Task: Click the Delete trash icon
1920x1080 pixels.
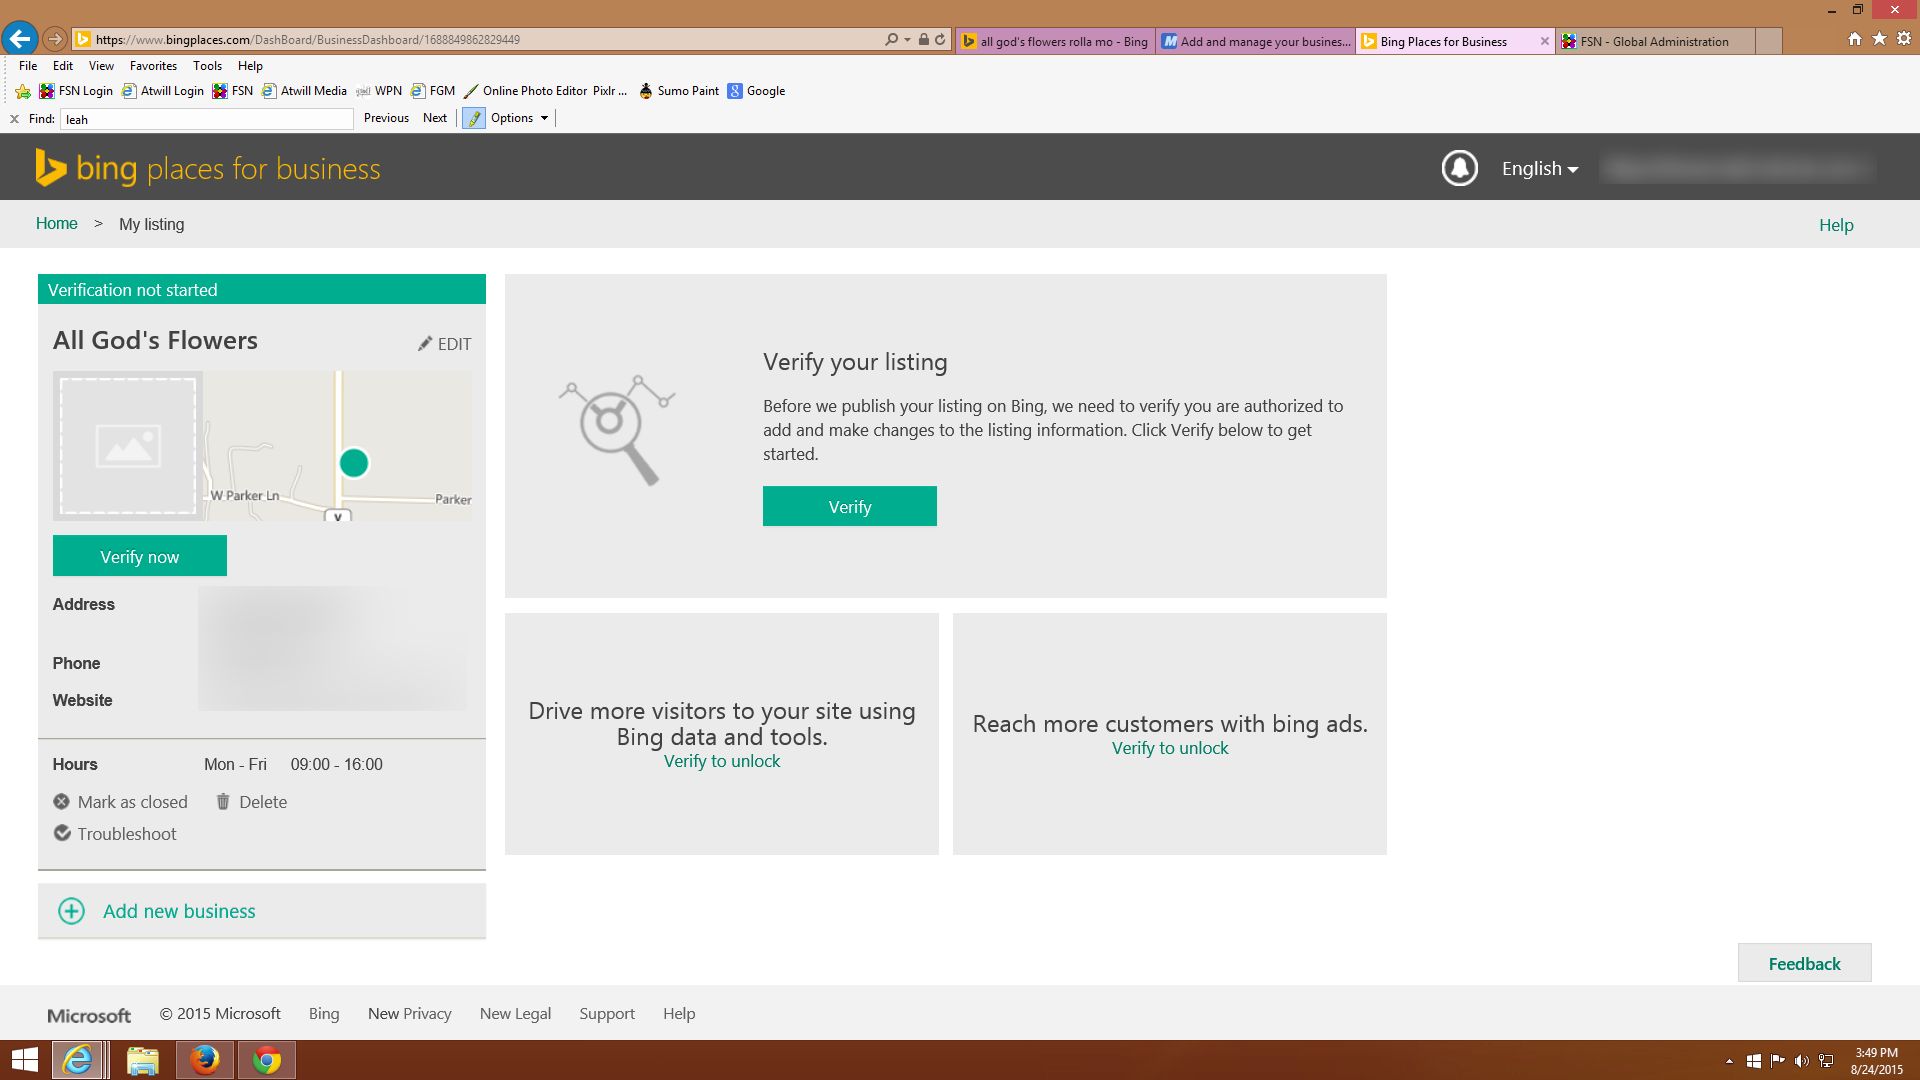Action: (x=223, y=802)
